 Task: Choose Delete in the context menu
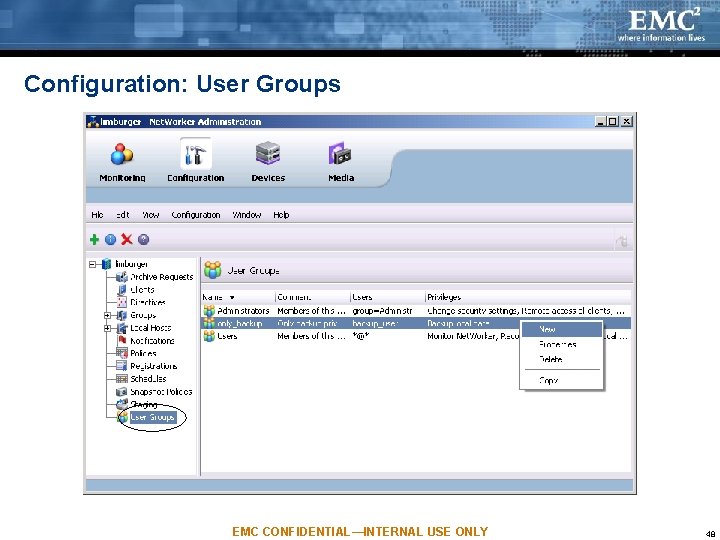click(x=561, y=359)
